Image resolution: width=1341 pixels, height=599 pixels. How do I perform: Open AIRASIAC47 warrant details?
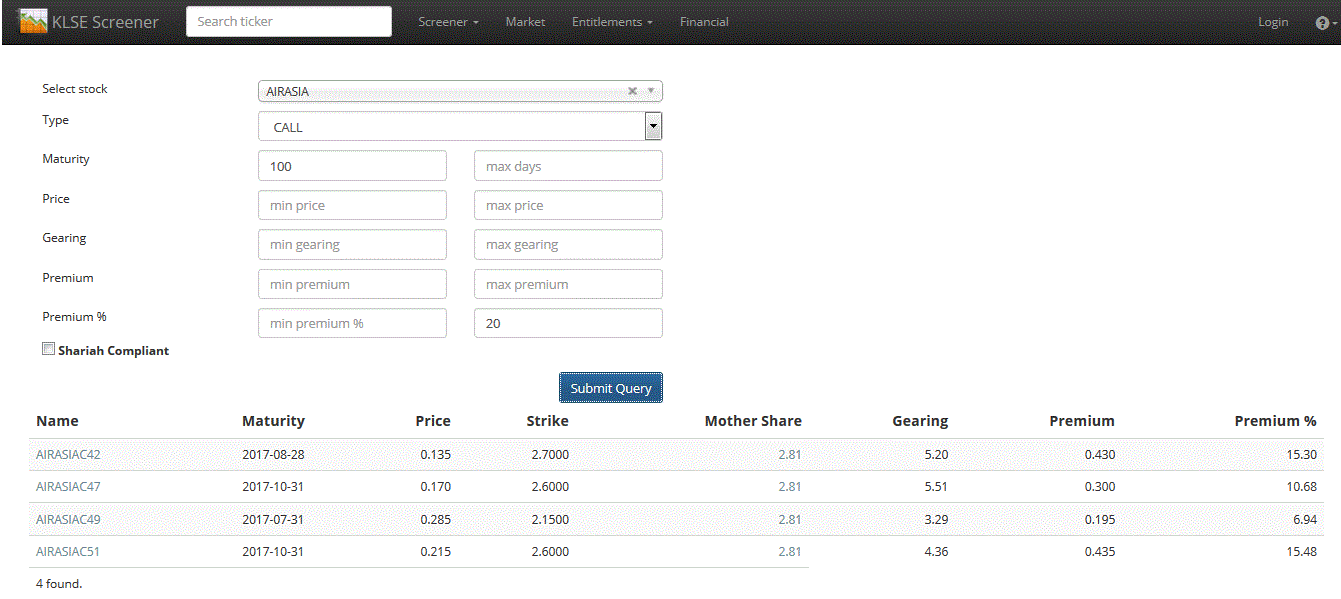(67, 486)
